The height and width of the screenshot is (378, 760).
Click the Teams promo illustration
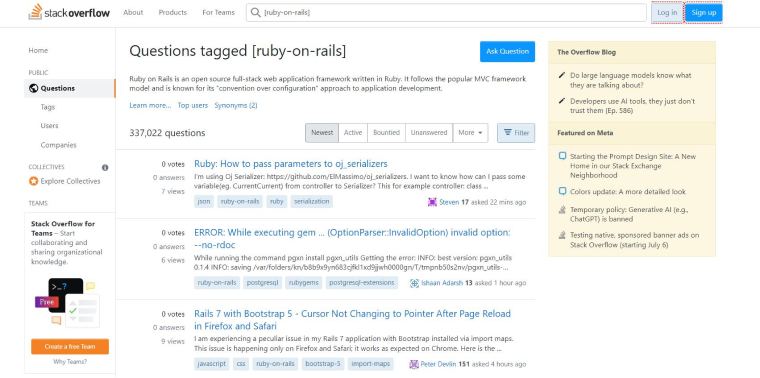tap(67, 302)
